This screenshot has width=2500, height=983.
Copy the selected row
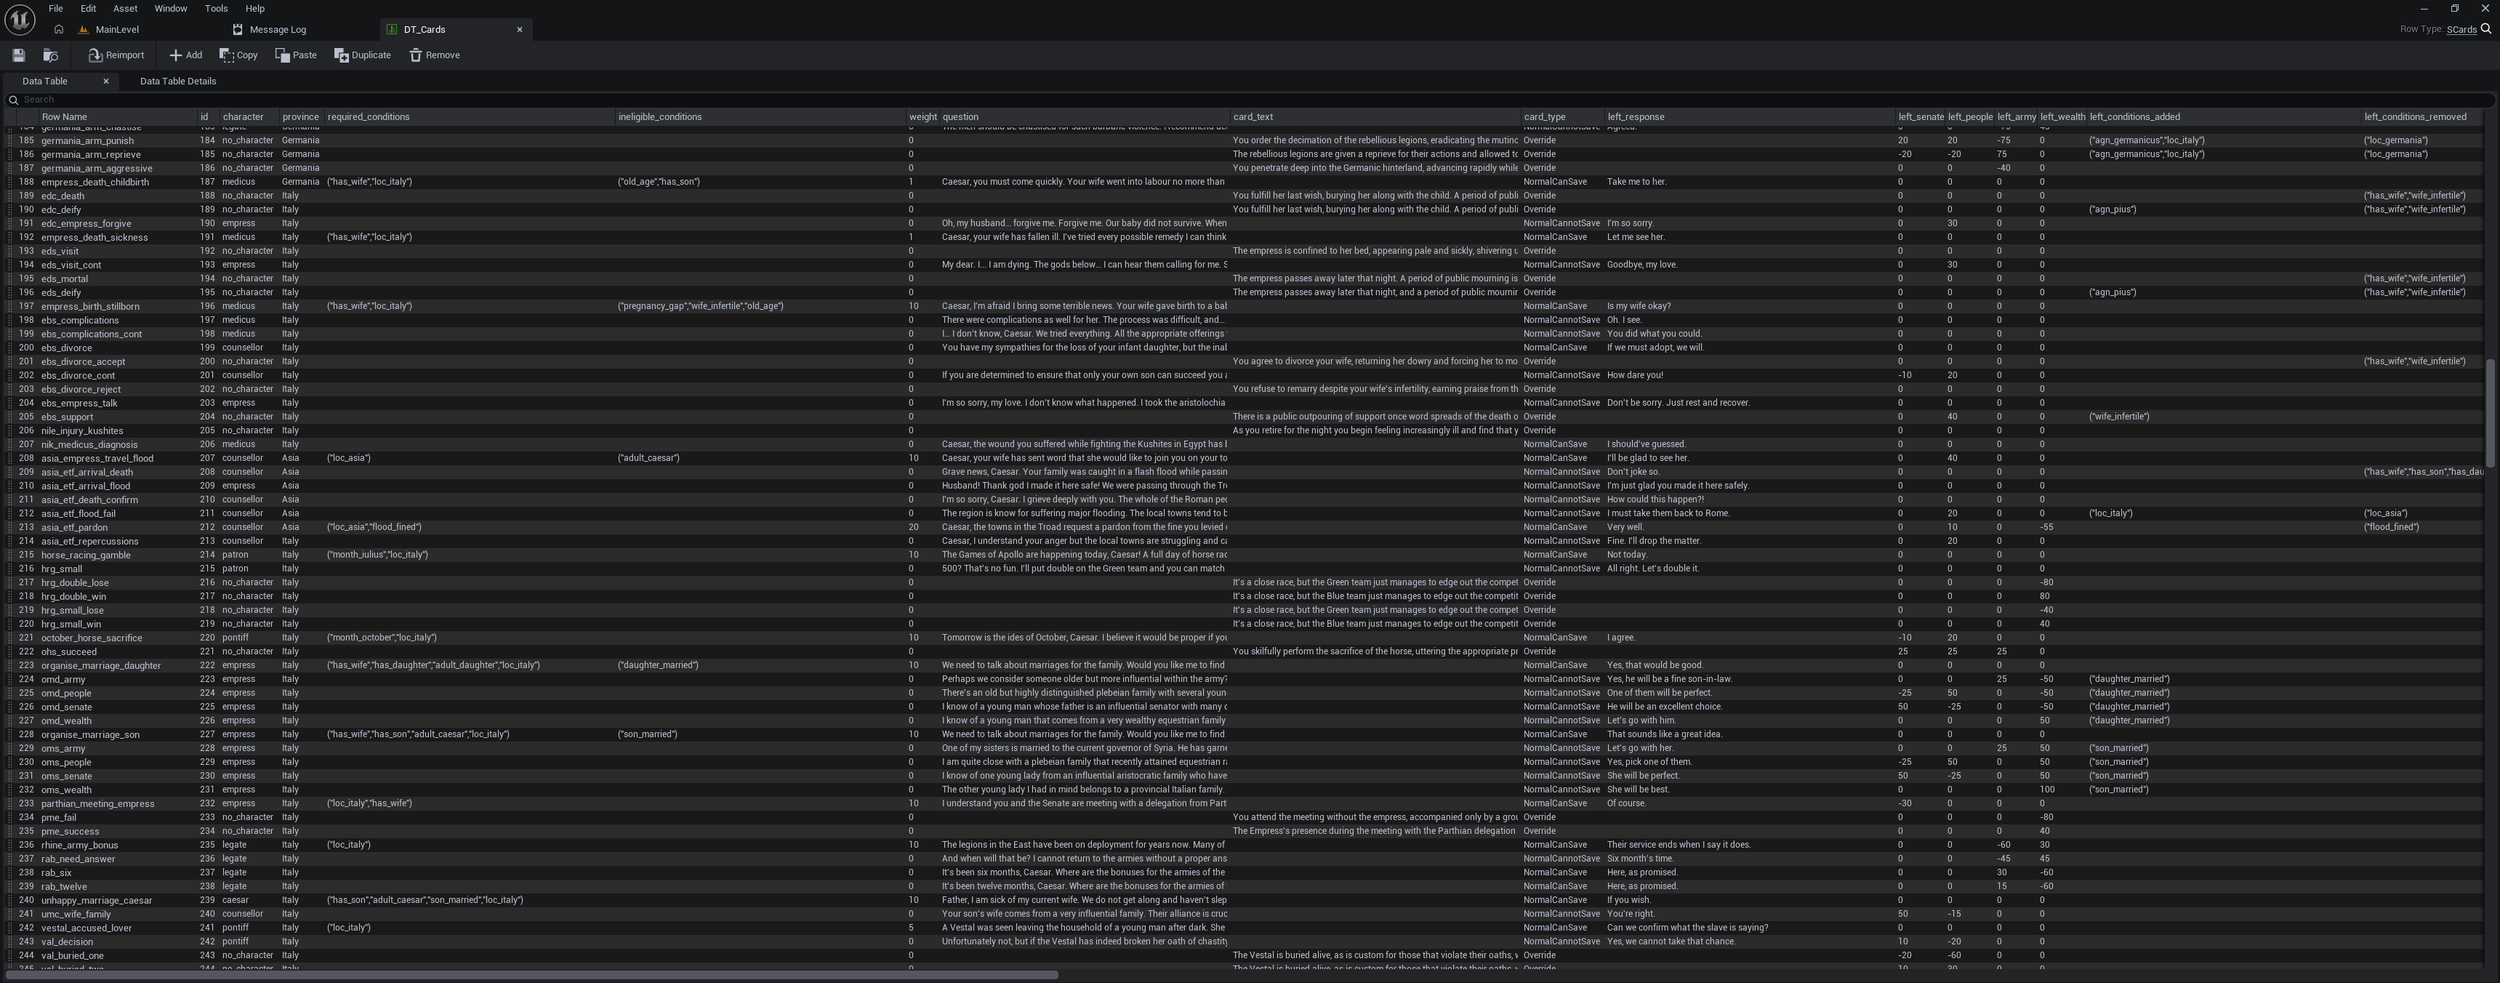point(238,55)
